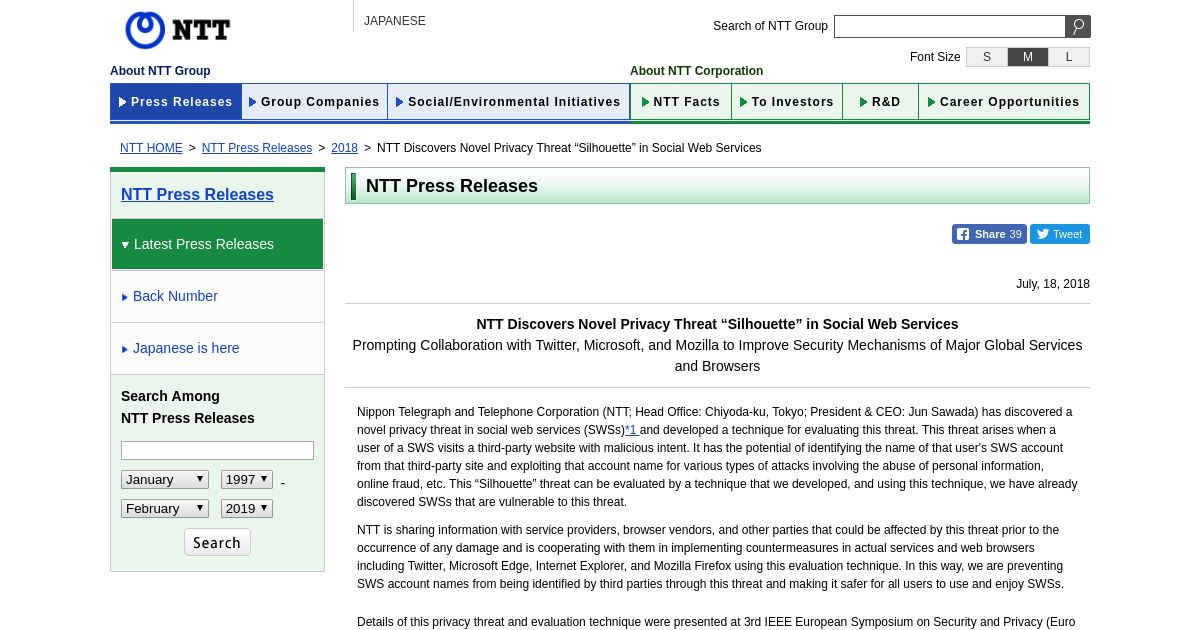Open the NTT Facts nav tab
Screen dimensions: 1200x630
click(681, 102)
